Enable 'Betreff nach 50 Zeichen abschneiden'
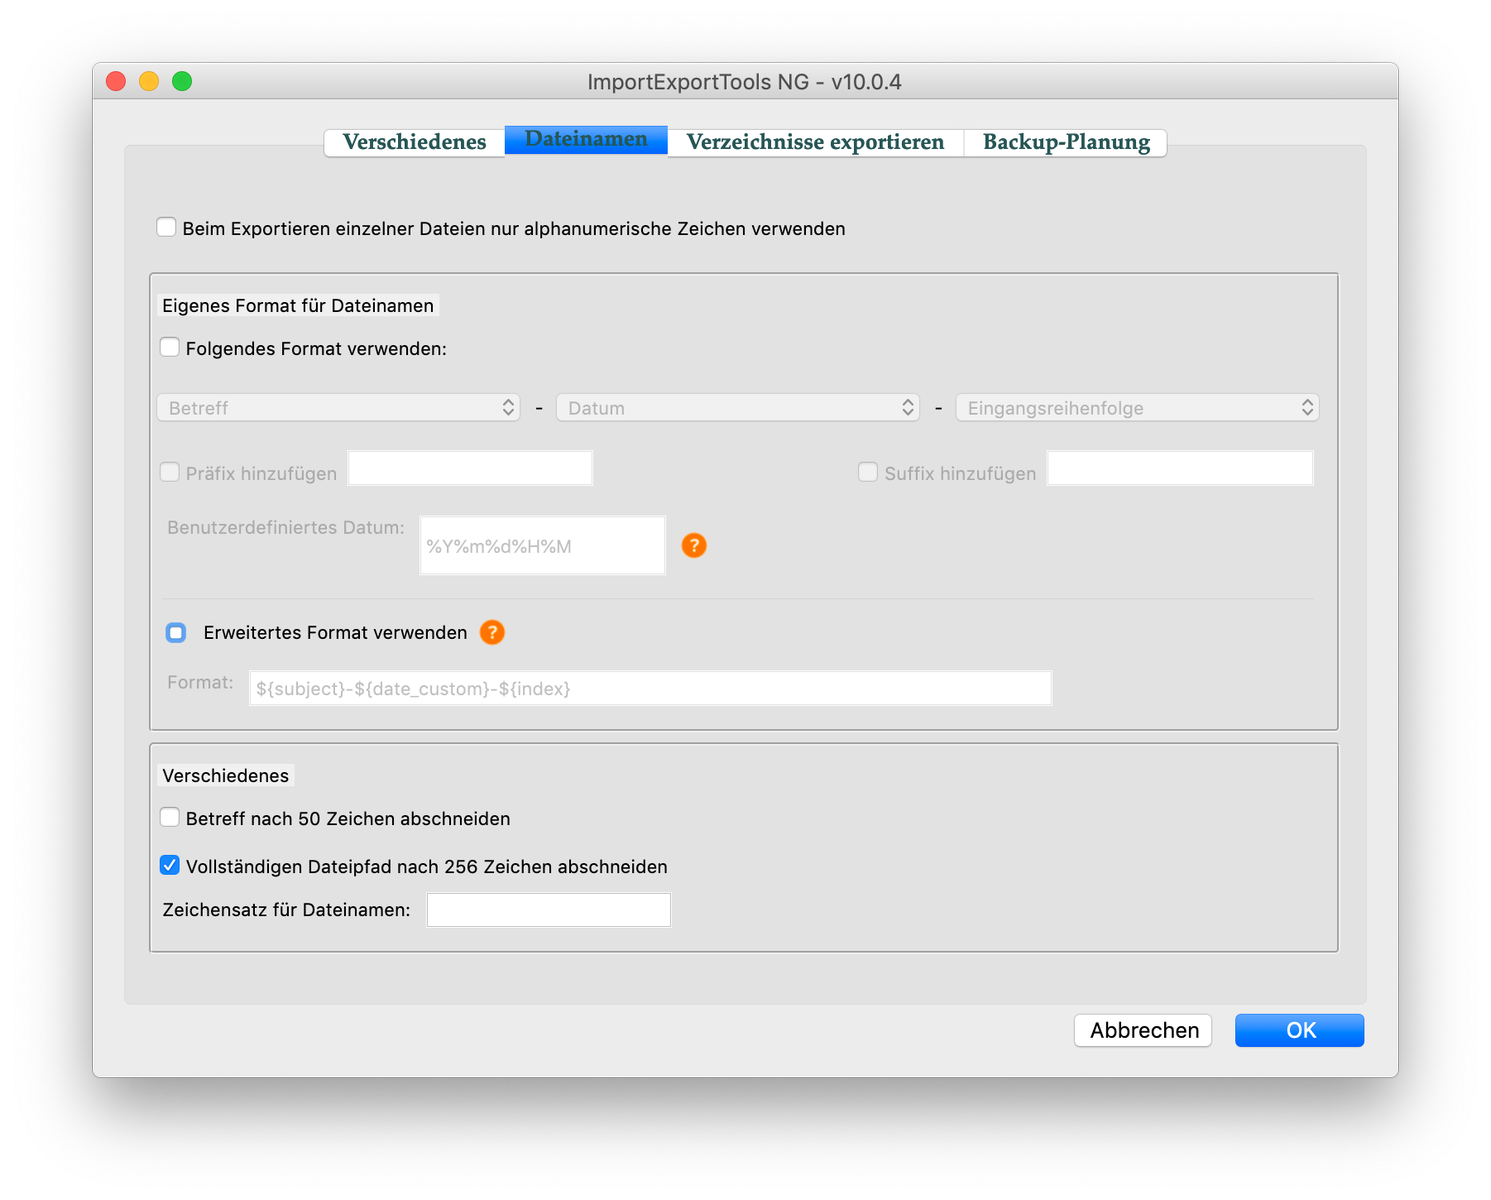Viewport: 1491px width, 1200px height. point(170,818)
